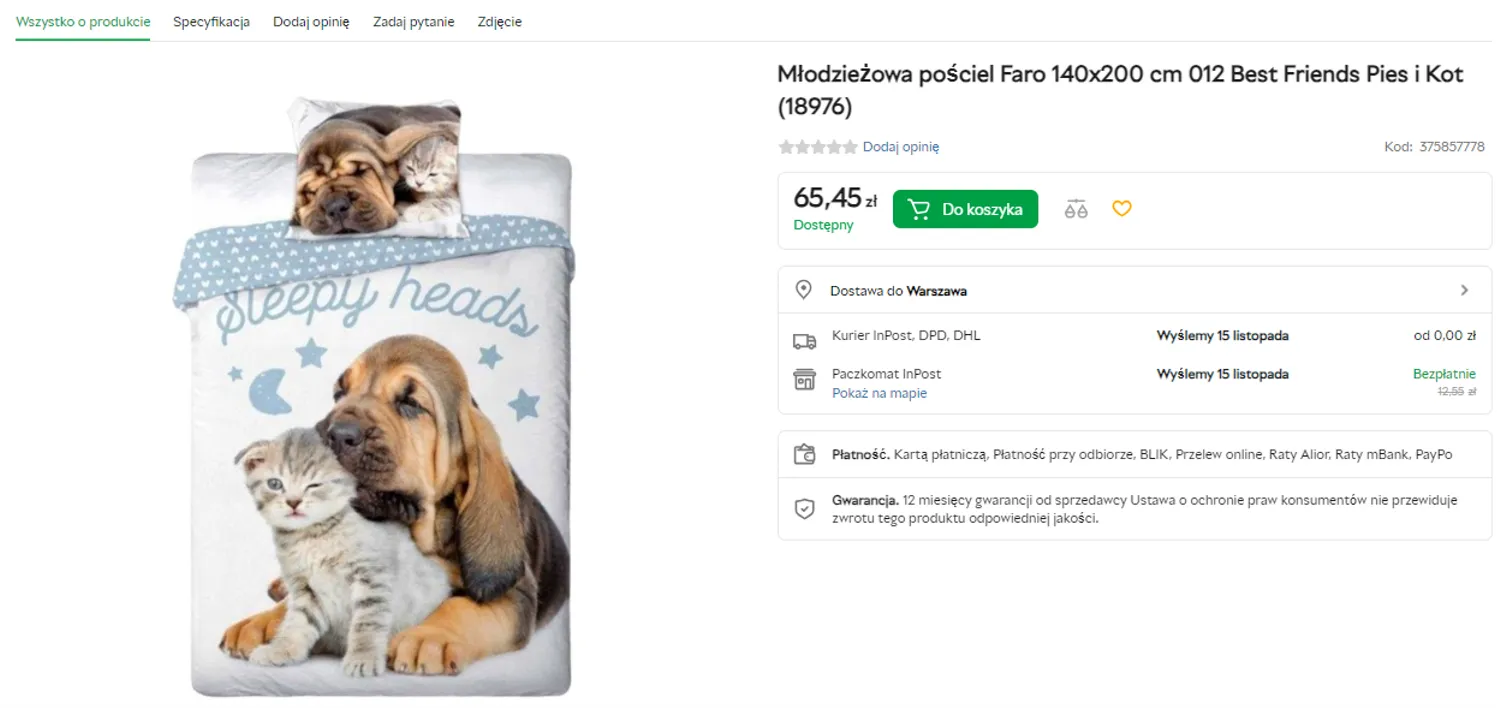The width and height of the screenshot is (1500, 708).
Task: Open the Specyfikacja tab
Action: coord(211,22)
